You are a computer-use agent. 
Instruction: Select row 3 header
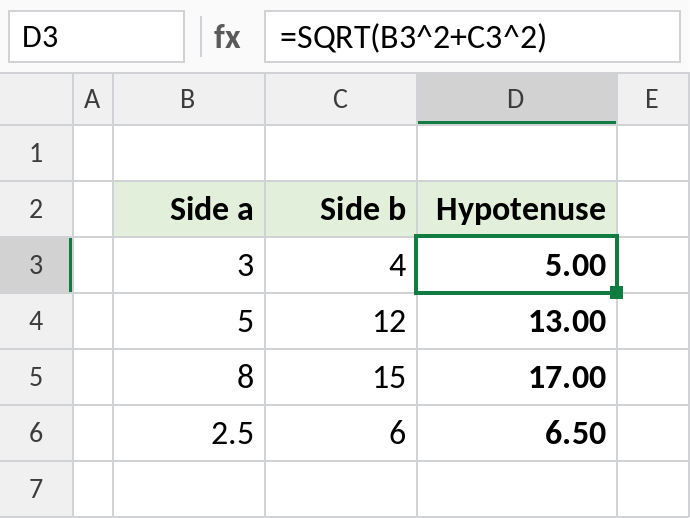[36, 265]
